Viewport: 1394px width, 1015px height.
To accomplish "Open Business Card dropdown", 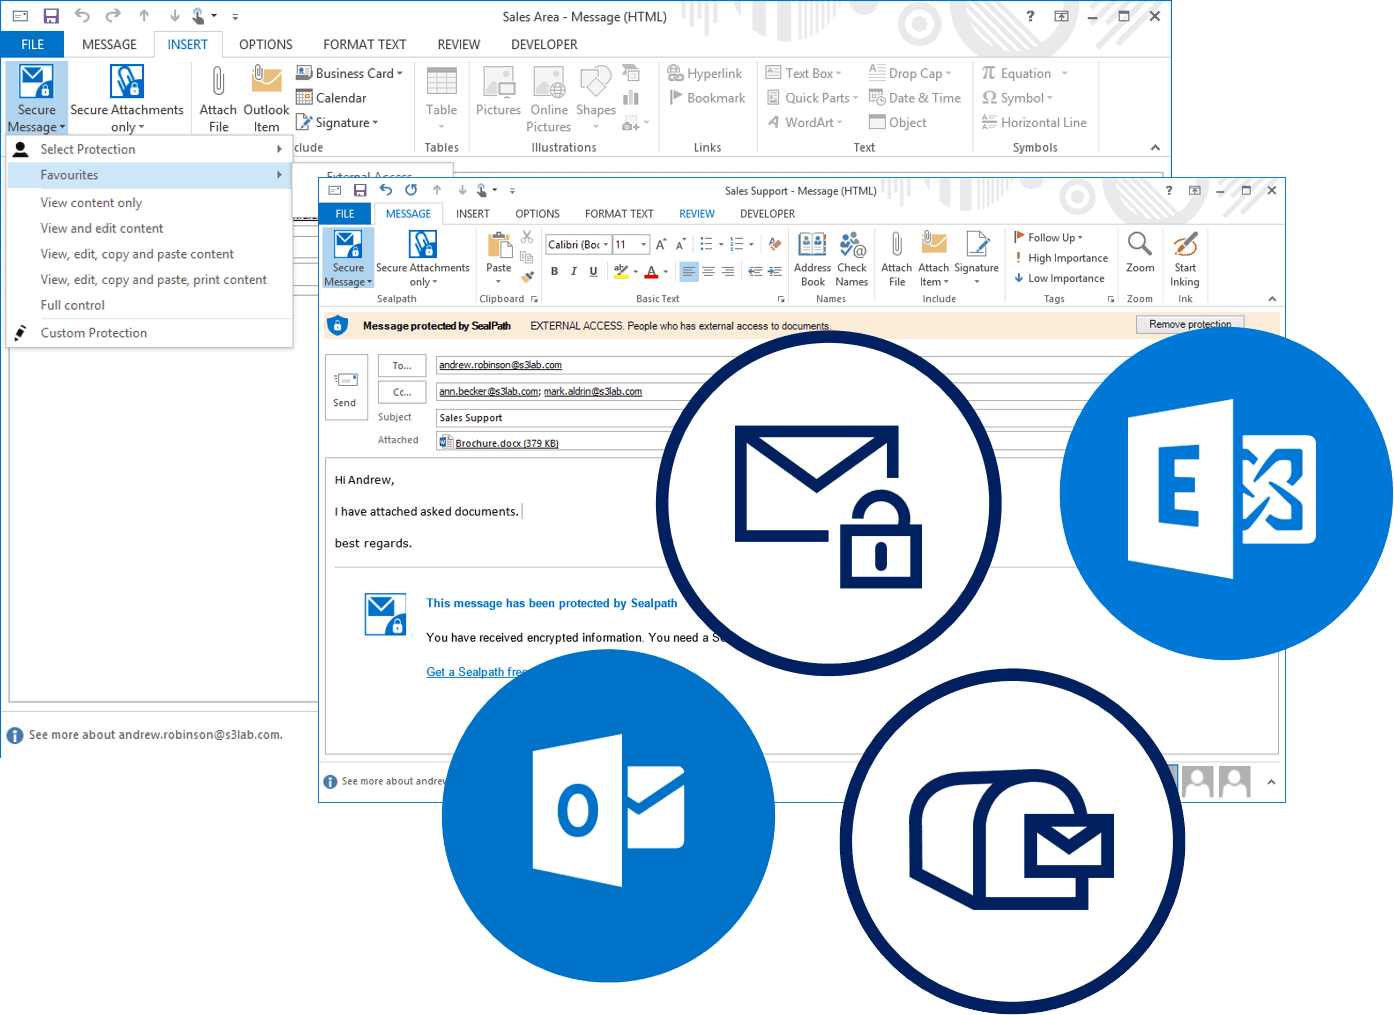I will click(x=349, y=73).
